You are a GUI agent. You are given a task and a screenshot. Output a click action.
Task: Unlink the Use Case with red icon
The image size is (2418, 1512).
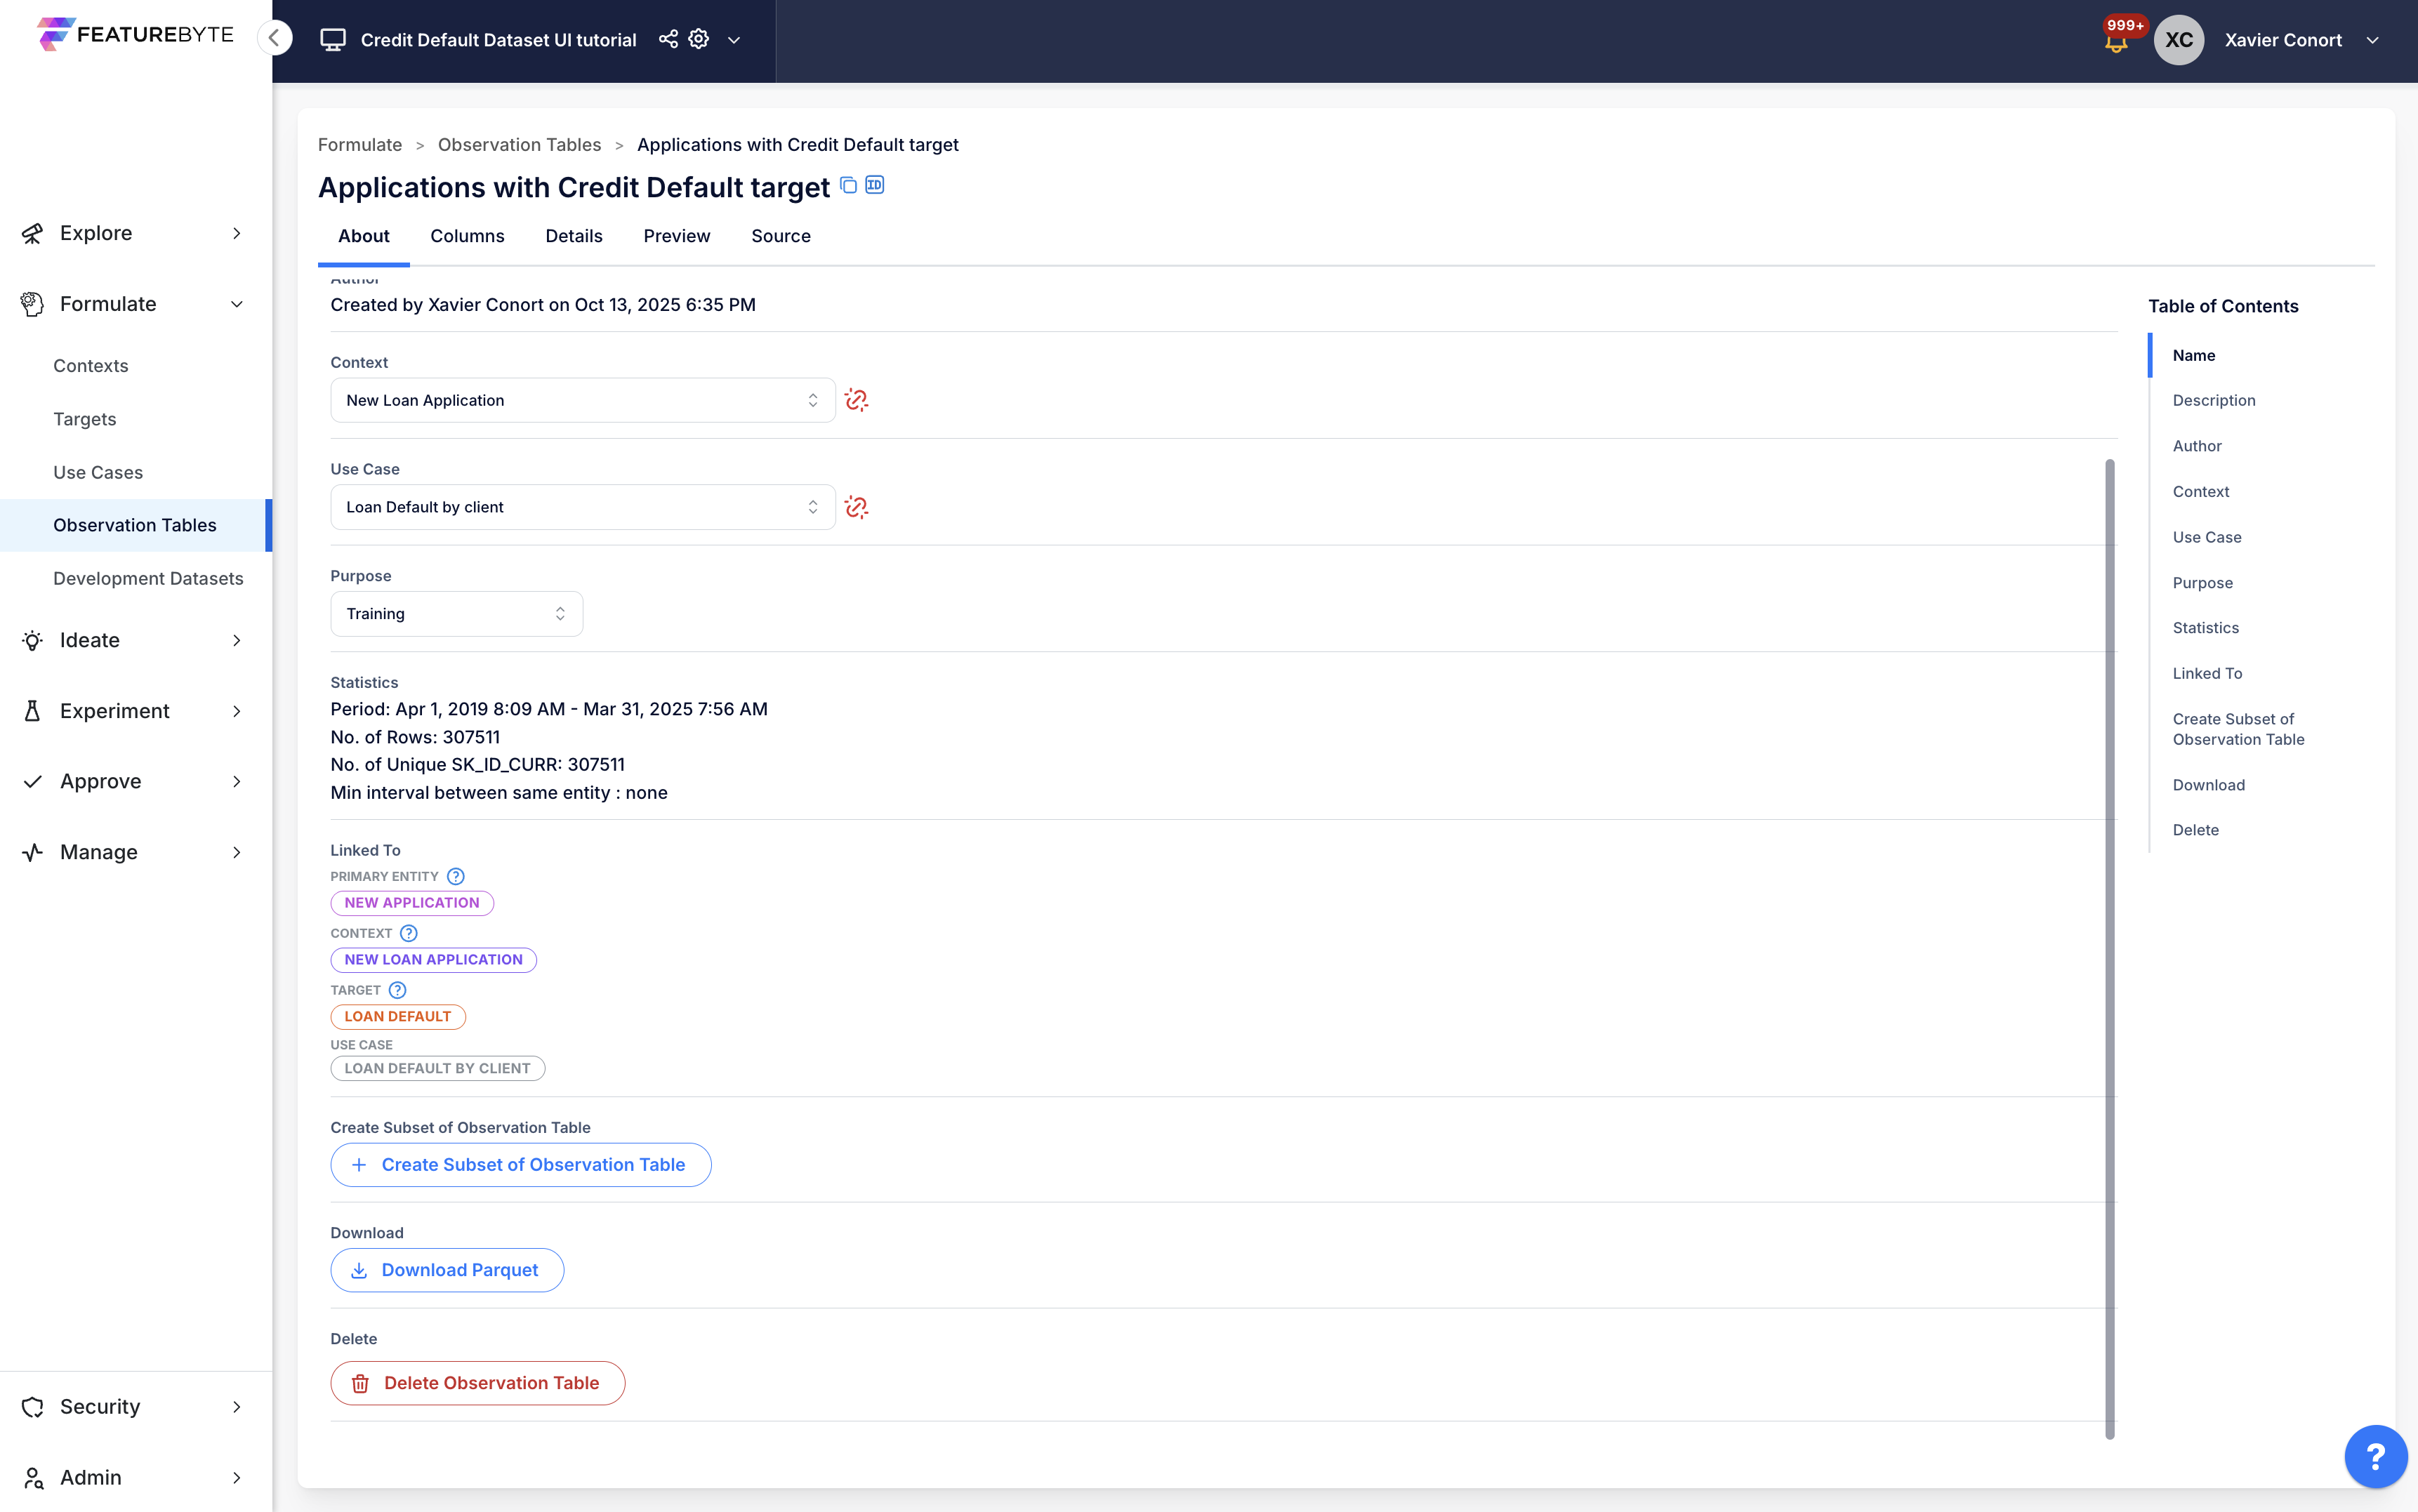click(x=856, y=507)
